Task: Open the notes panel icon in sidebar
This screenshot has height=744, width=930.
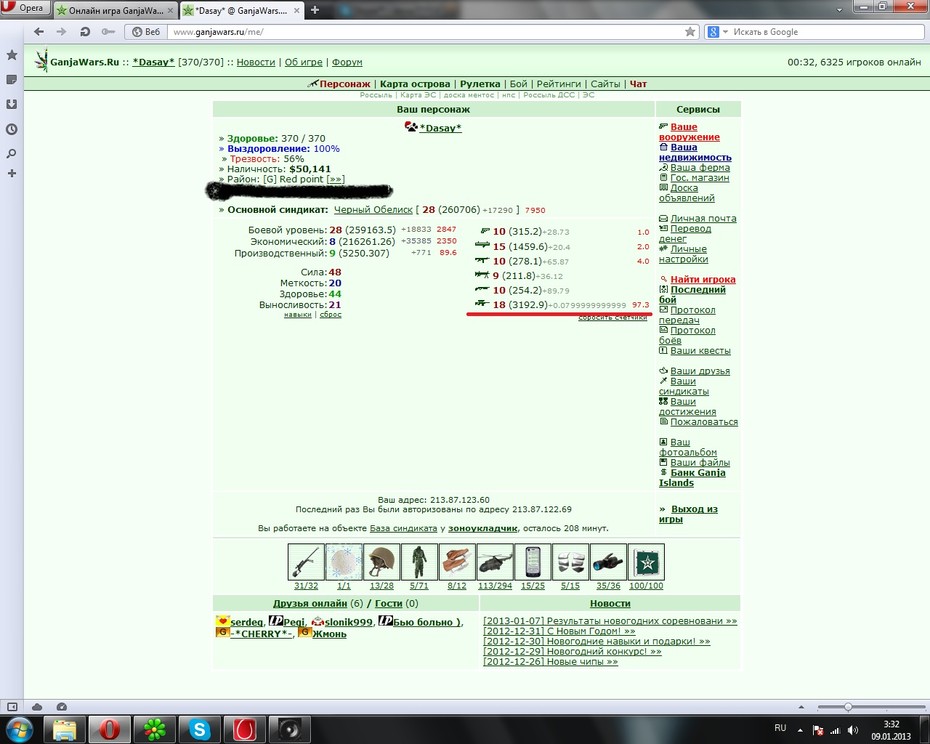Action: (11, 80)
